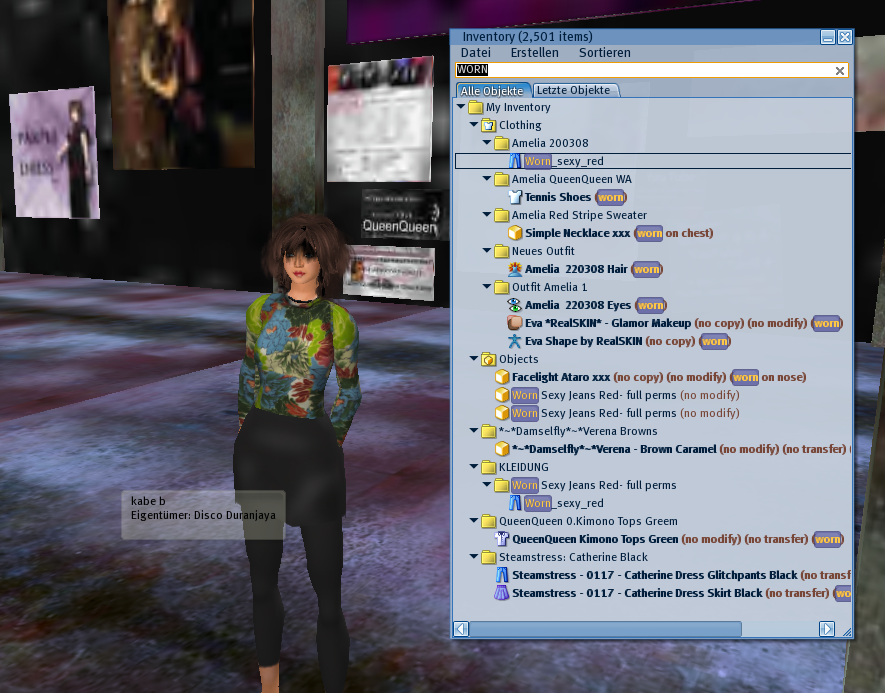Click the Outfit Amelia 1 folder icon
This screenshot has height=693, width=885.
pos(502,287)
